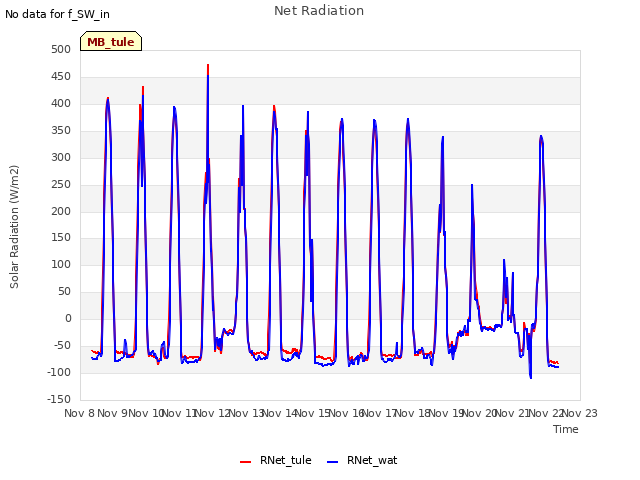Click the Time axis label
This screenshot has height=480, width=640.
click(x=566, y=429)
